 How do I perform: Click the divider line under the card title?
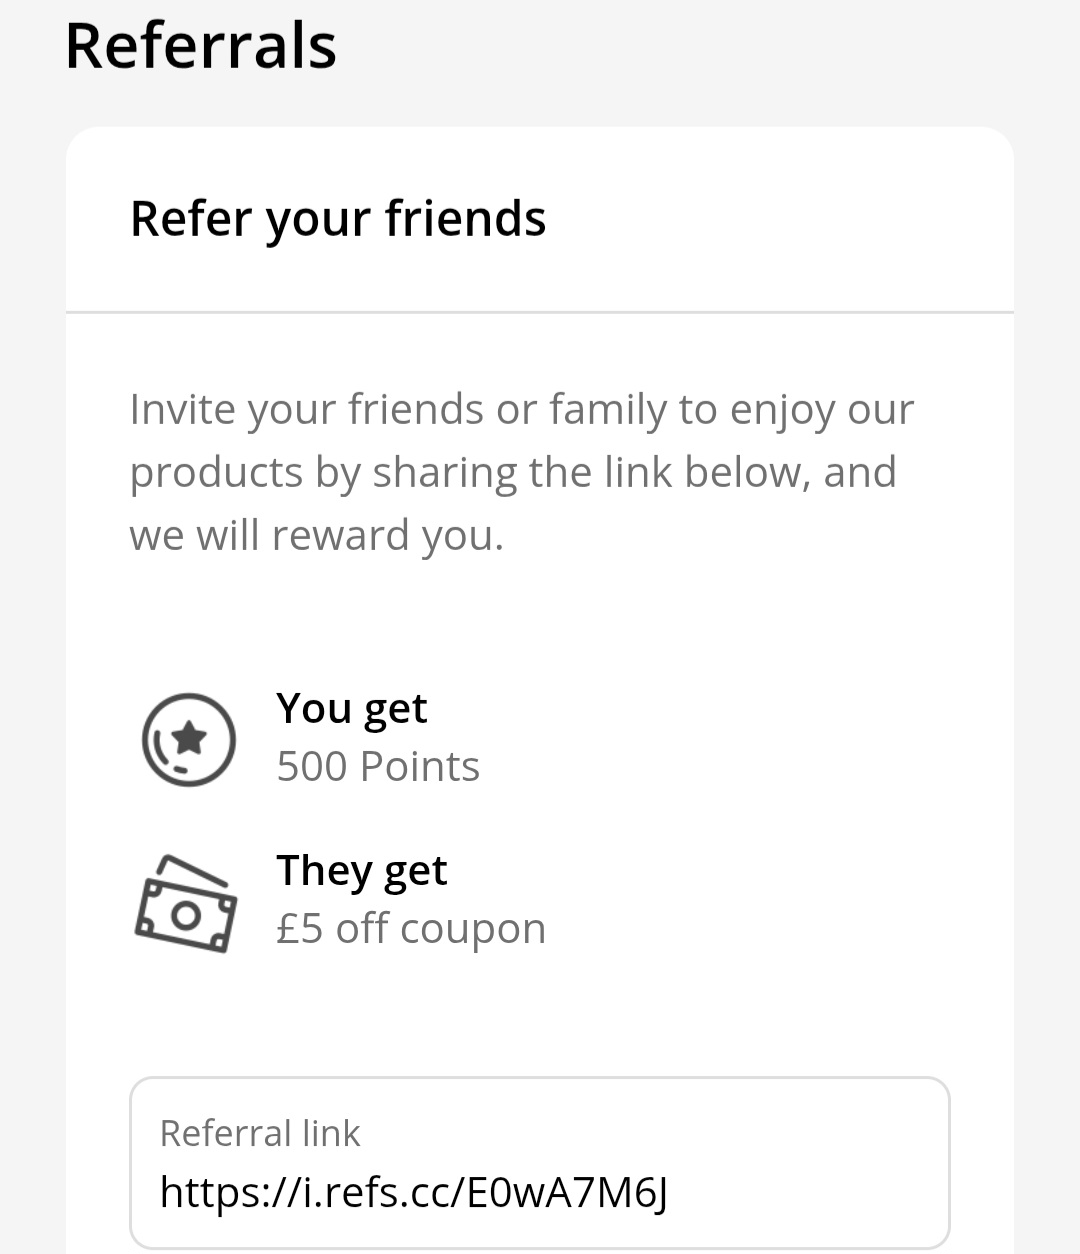(x=540, y=312)
